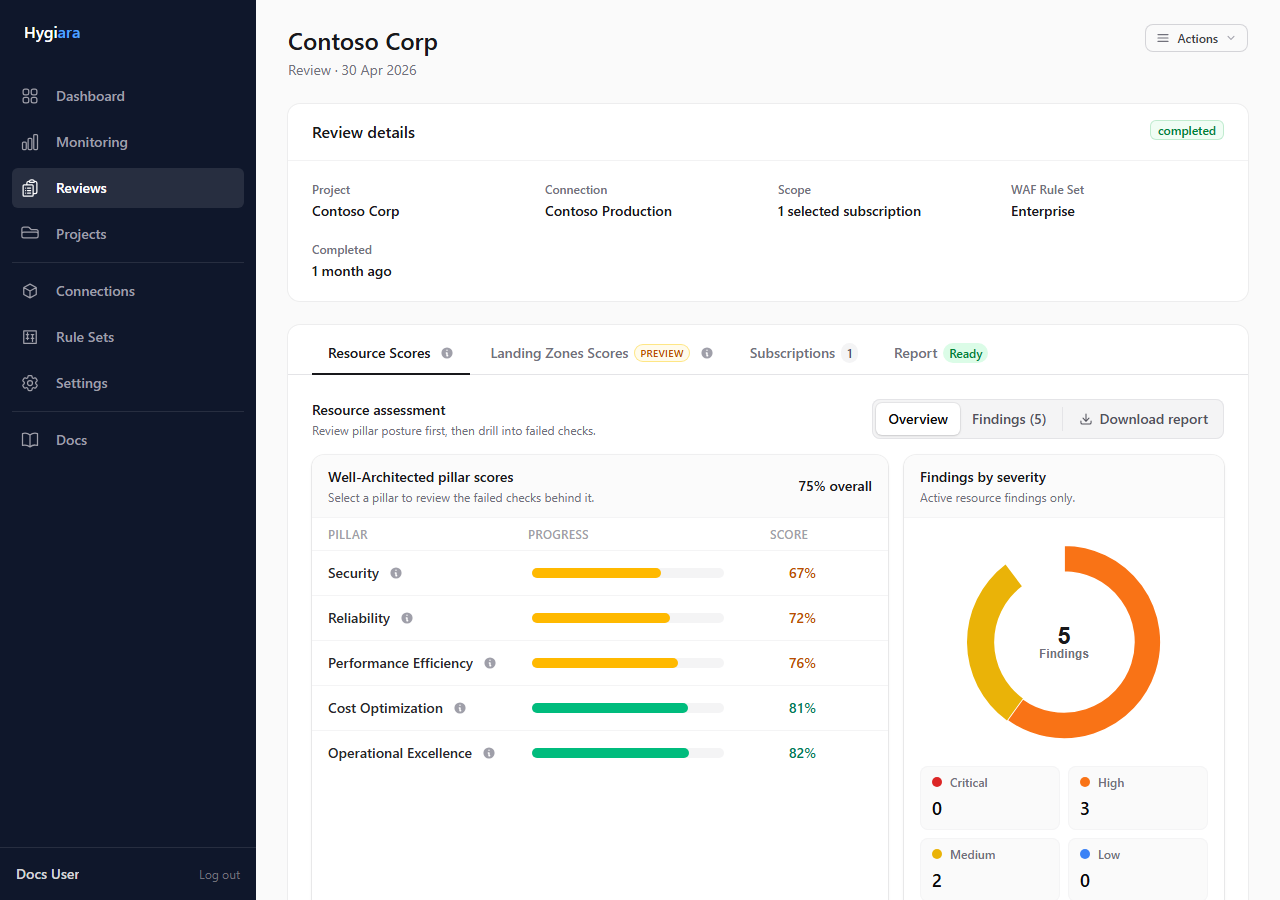Log out of the Docs User account

219,875
